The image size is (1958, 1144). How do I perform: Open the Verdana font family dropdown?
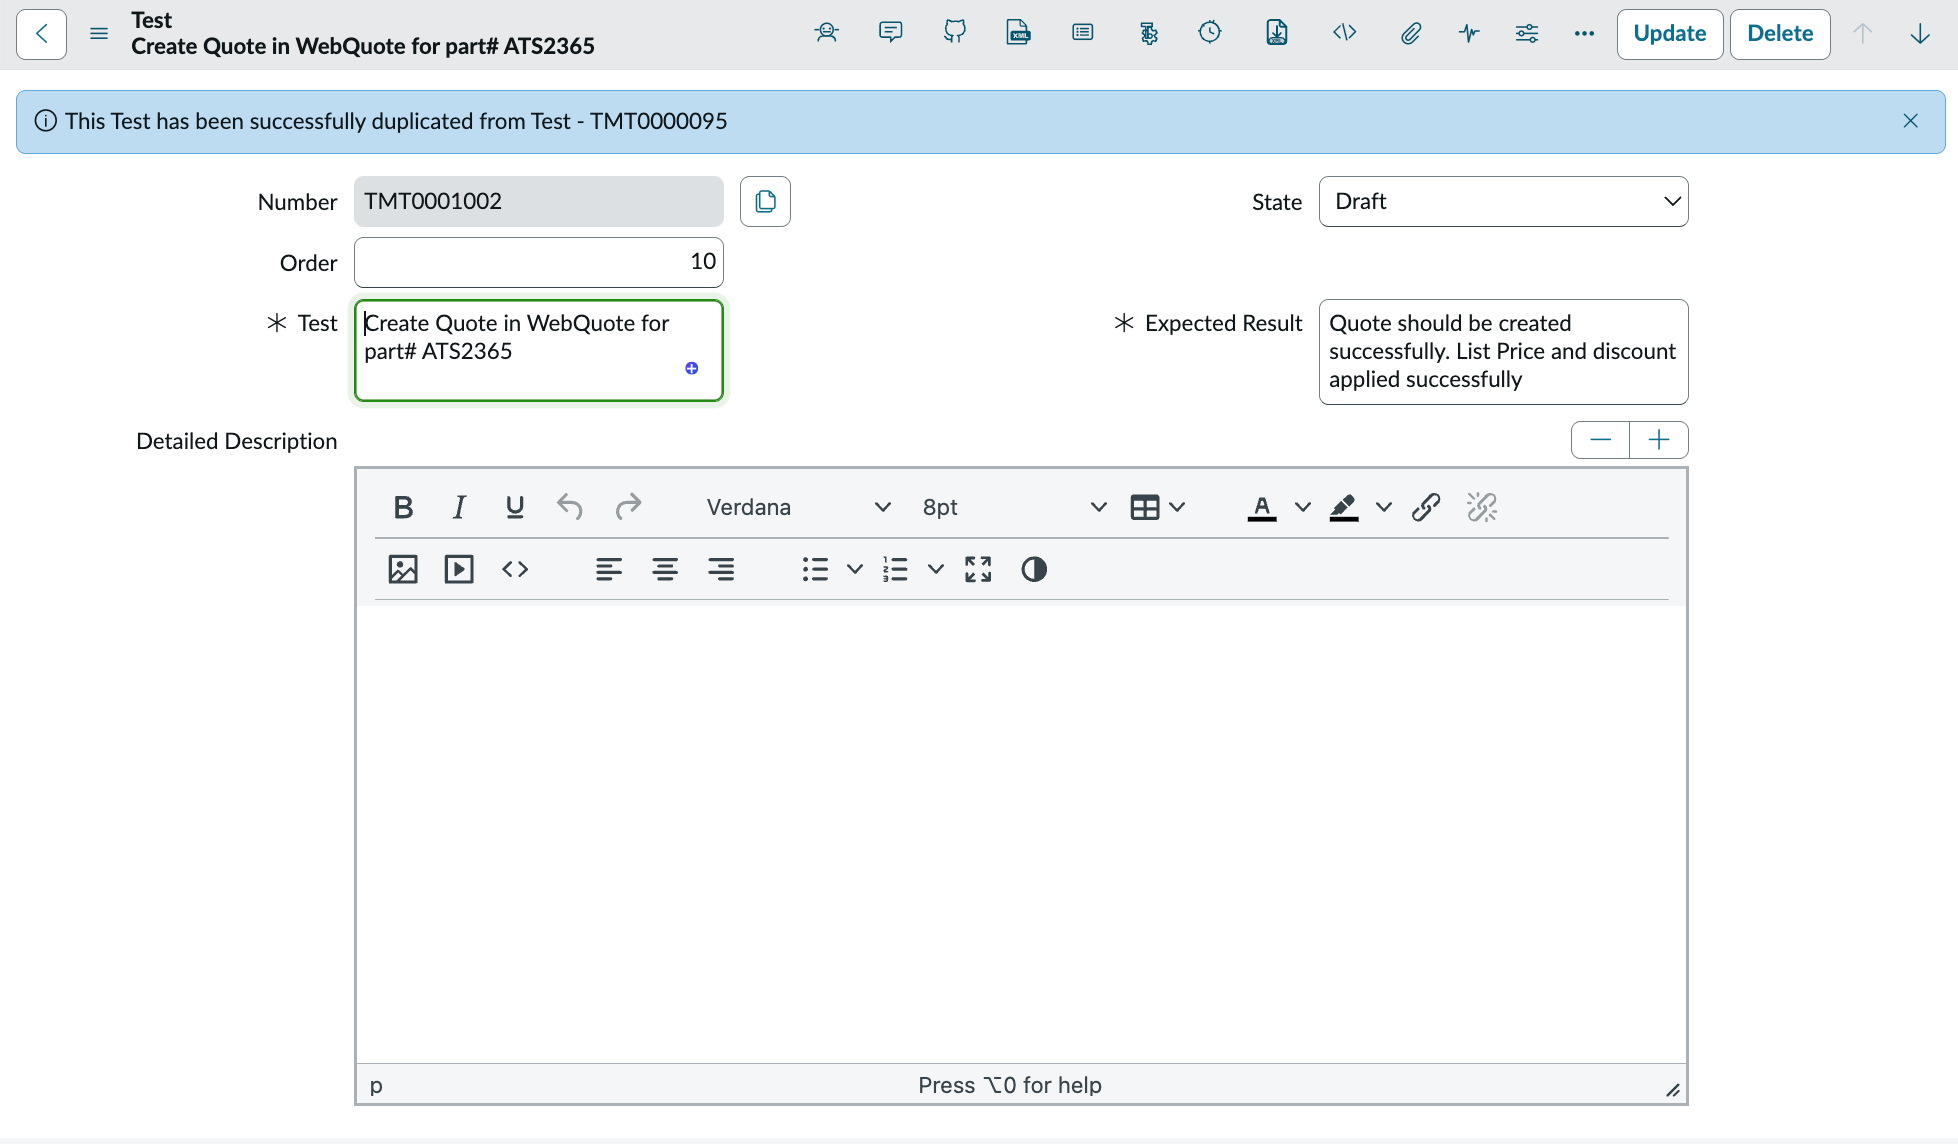(x=797, y=507)
